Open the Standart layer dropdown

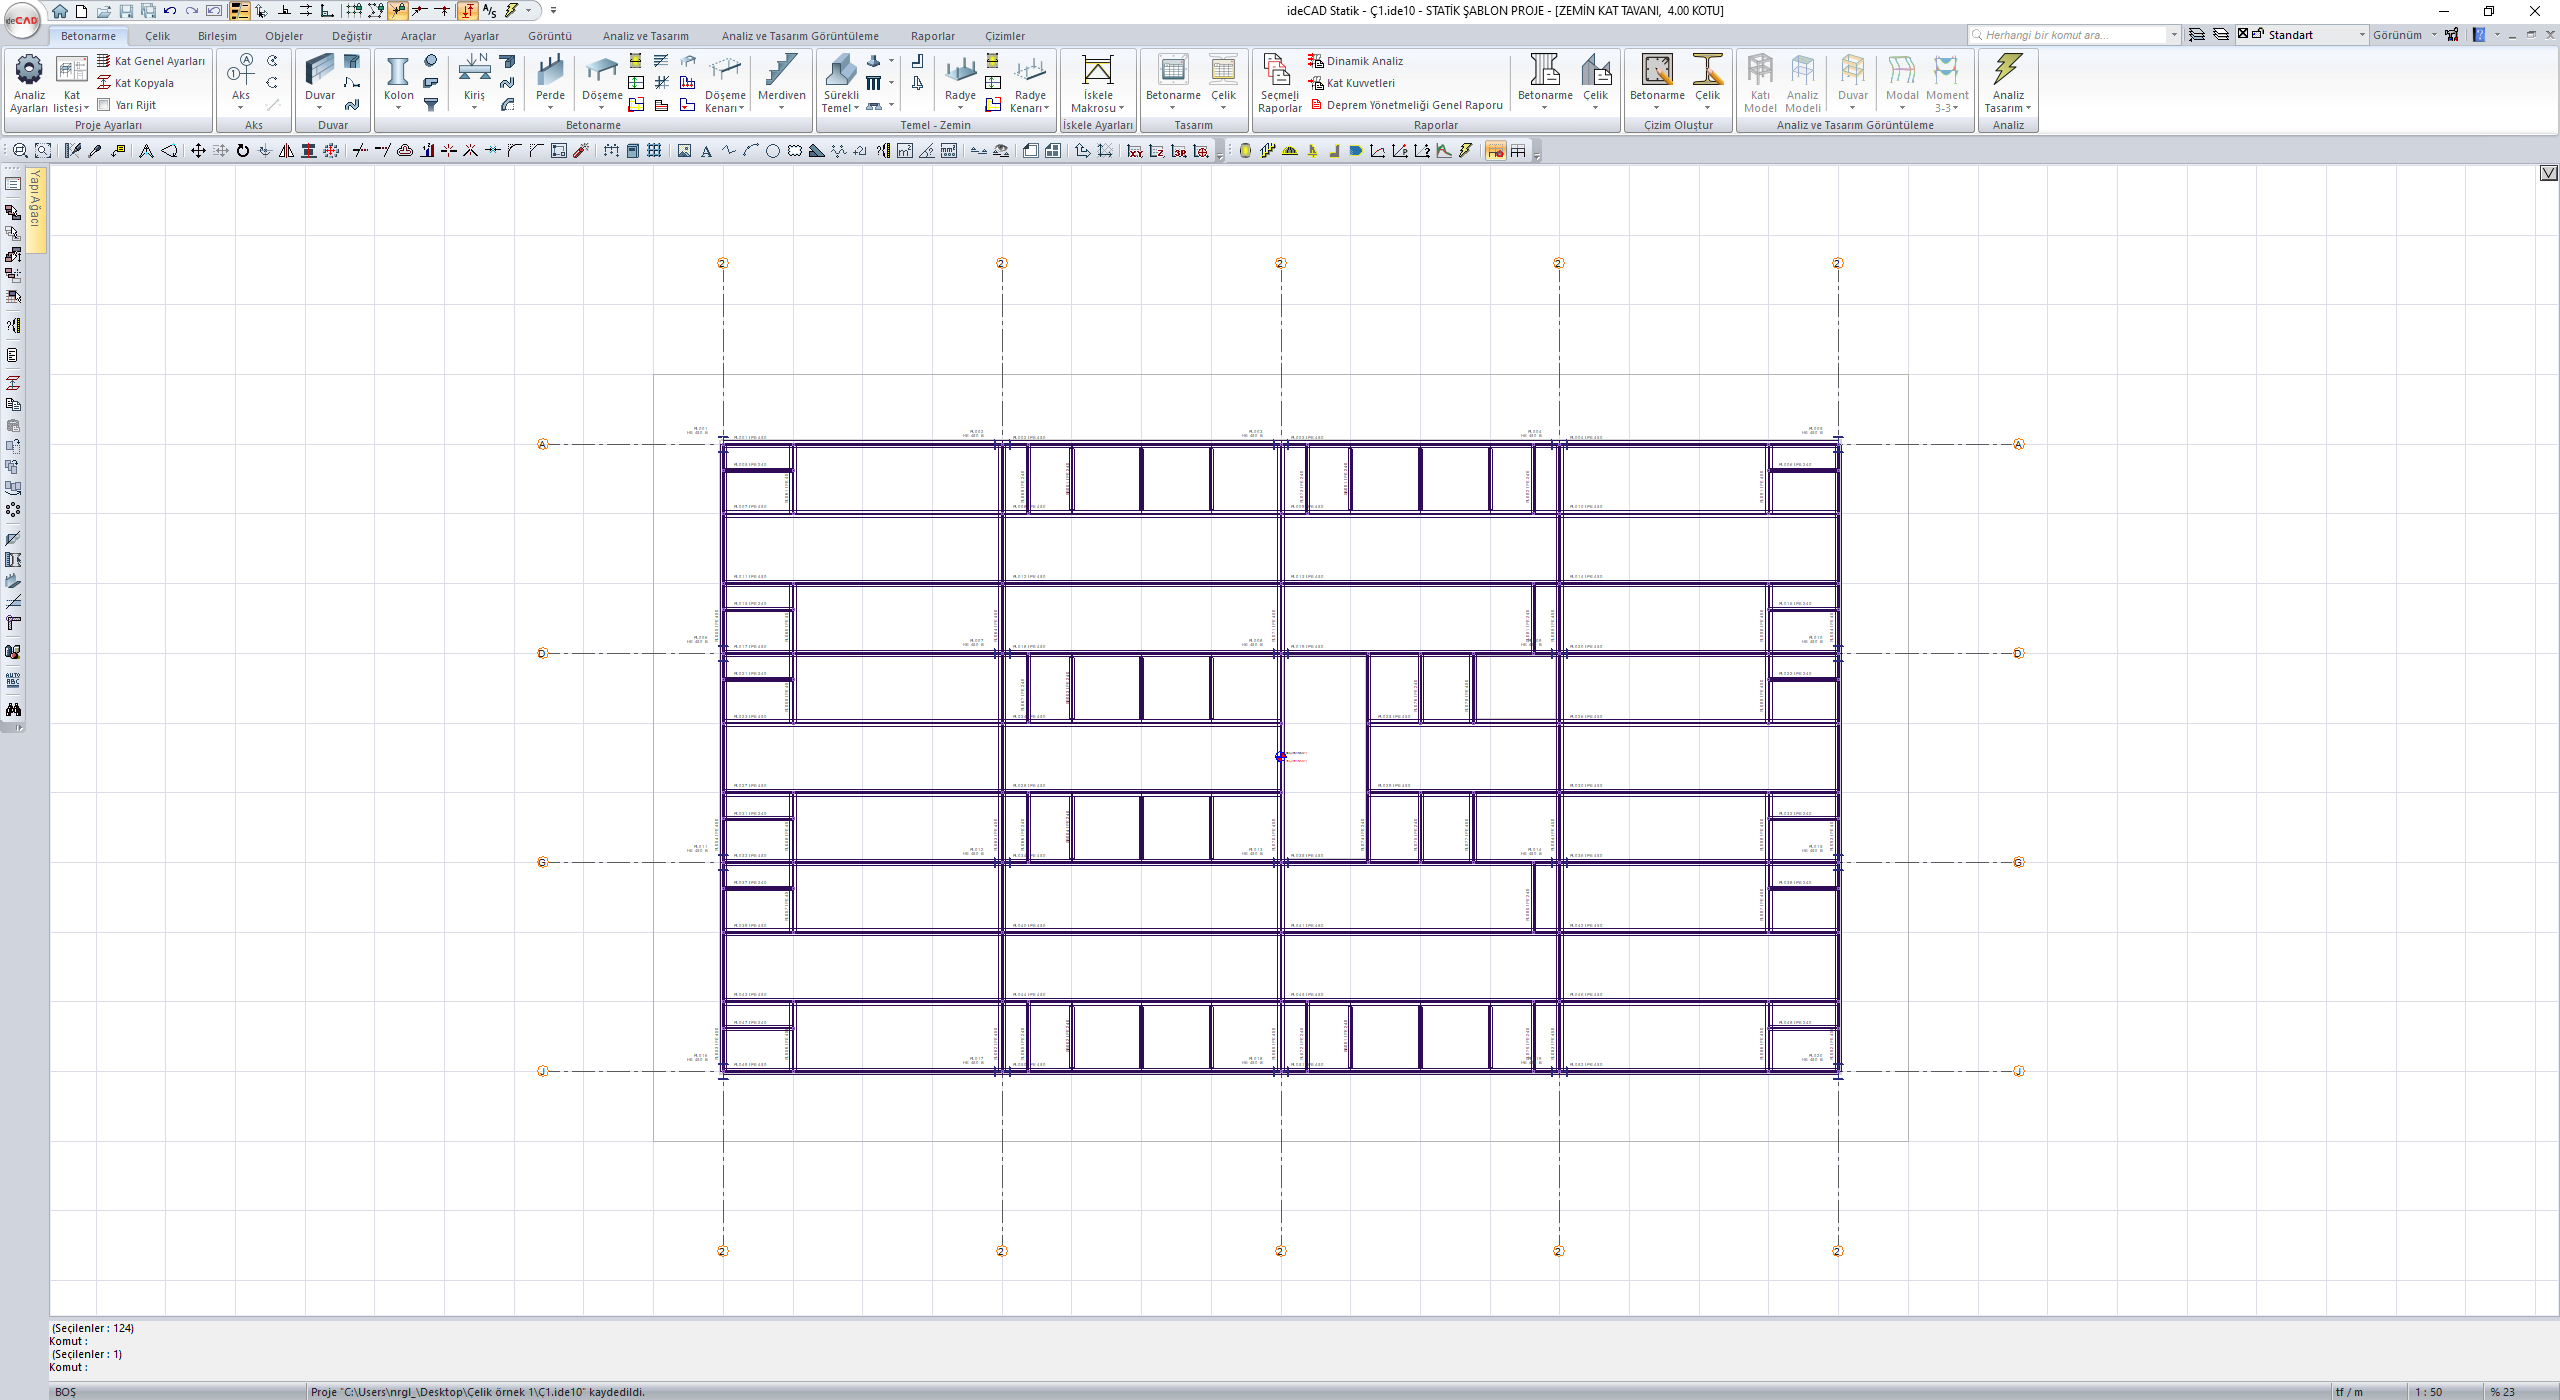(x=2362, y=35)
